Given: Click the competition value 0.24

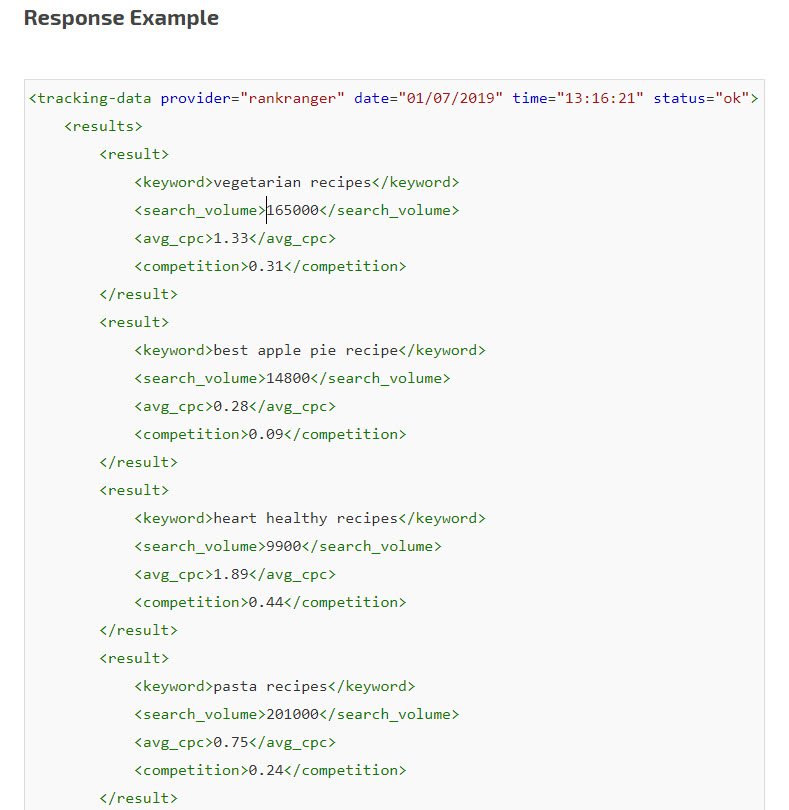Looking at the screenshot, I should click(x=266, y=771).
